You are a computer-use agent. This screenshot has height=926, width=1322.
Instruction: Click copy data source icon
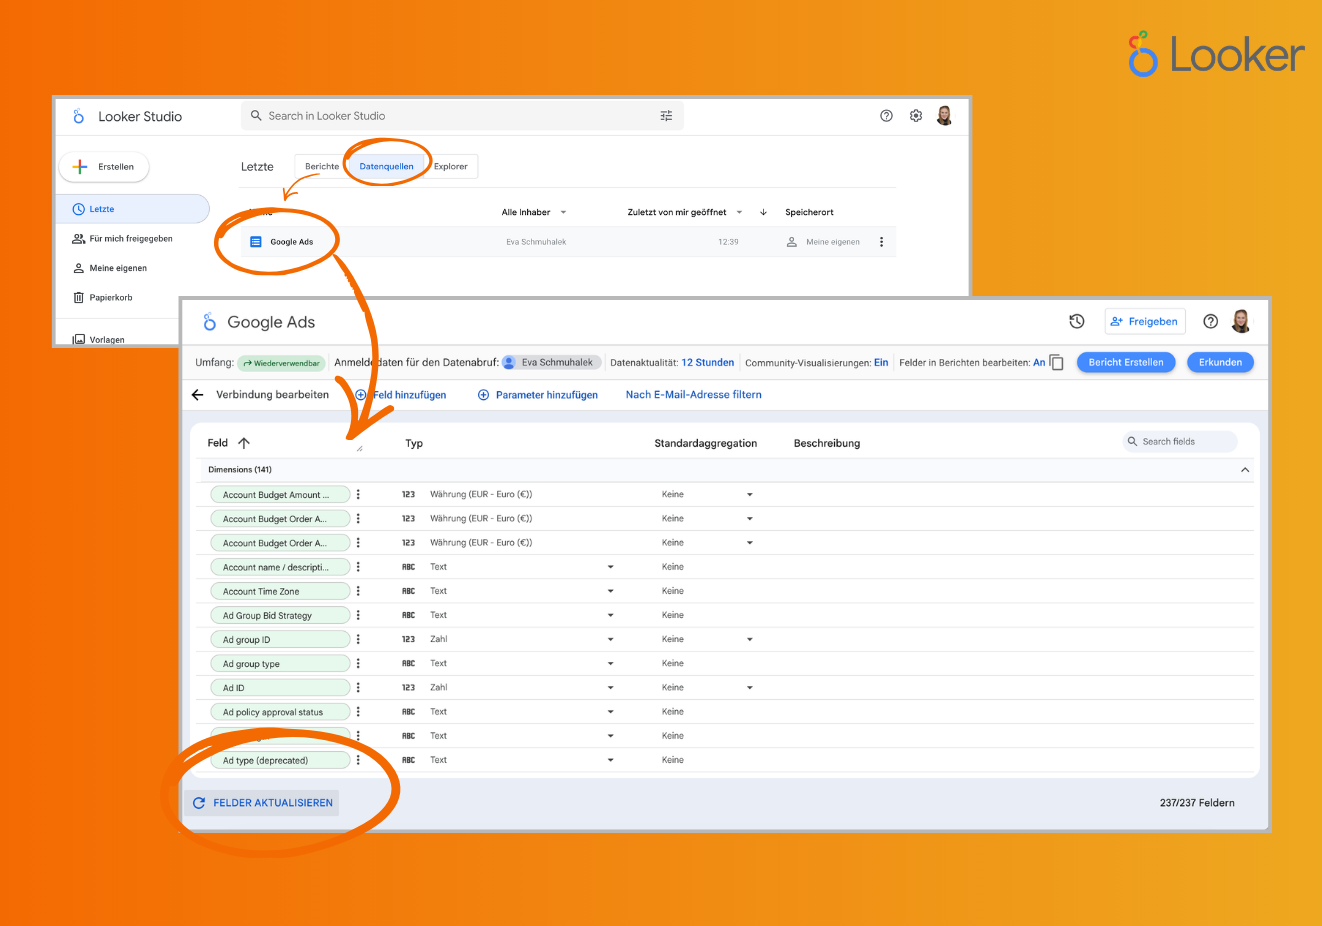[x=1056, y=363]
